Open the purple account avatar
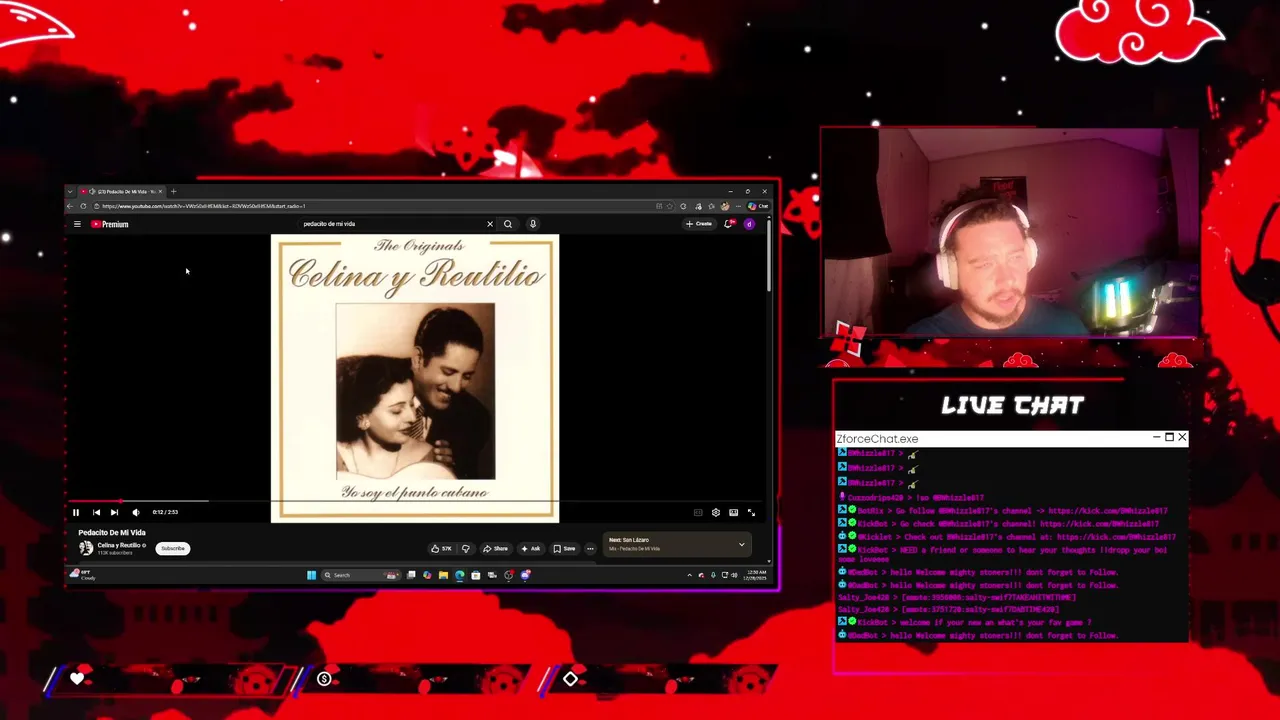Image resolution: width=1280 pixels, height=720 pixels. pyautogui.click(x=749, y=224)
